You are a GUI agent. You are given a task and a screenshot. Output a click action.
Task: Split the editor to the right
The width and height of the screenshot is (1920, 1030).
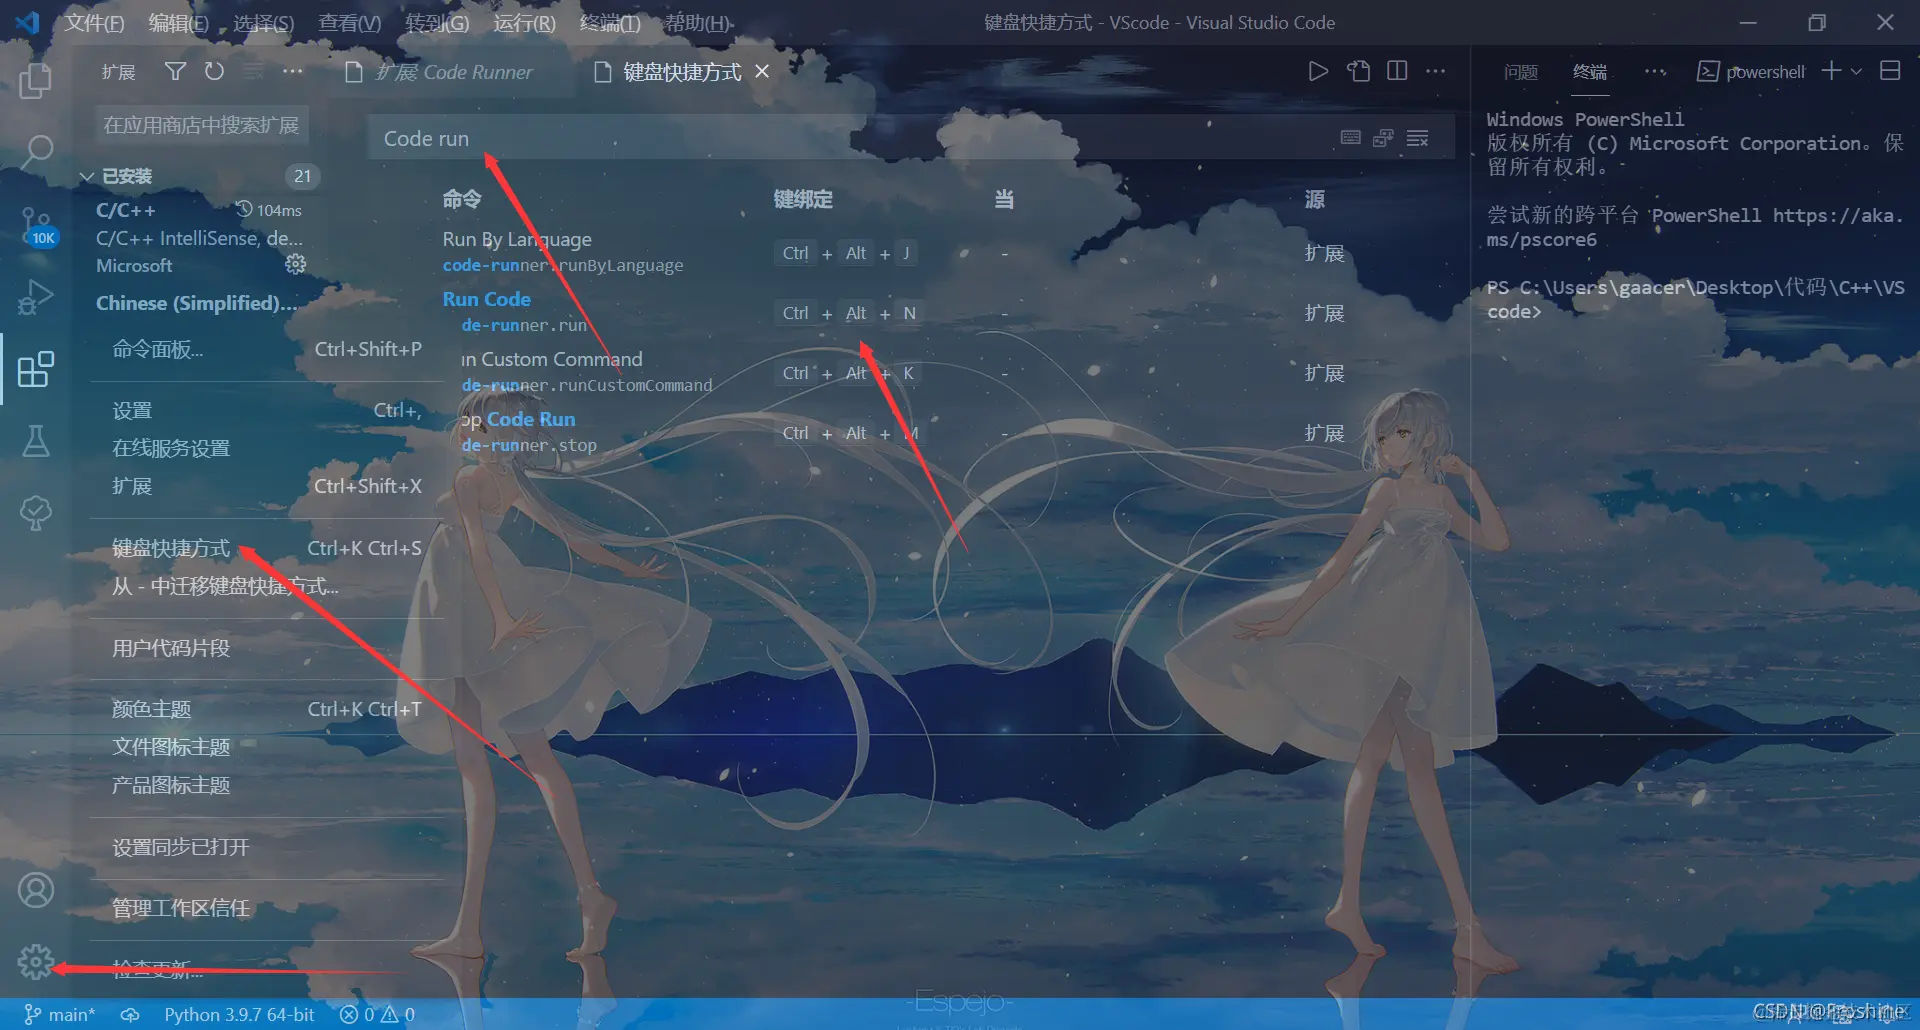pos(1397,71)
